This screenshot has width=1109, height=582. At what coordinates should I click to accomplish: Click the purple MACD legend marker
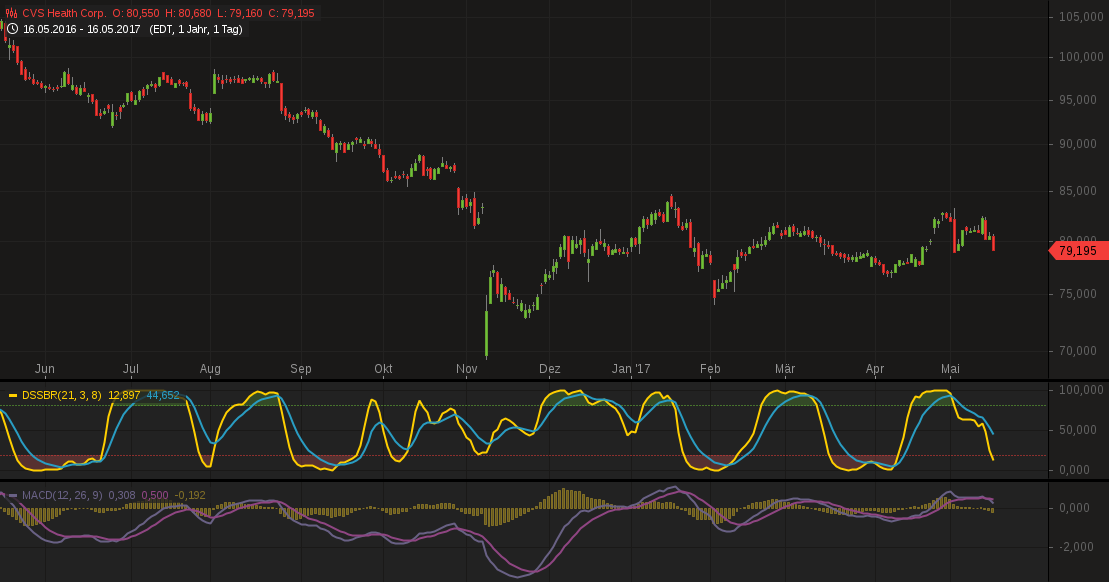12,495
